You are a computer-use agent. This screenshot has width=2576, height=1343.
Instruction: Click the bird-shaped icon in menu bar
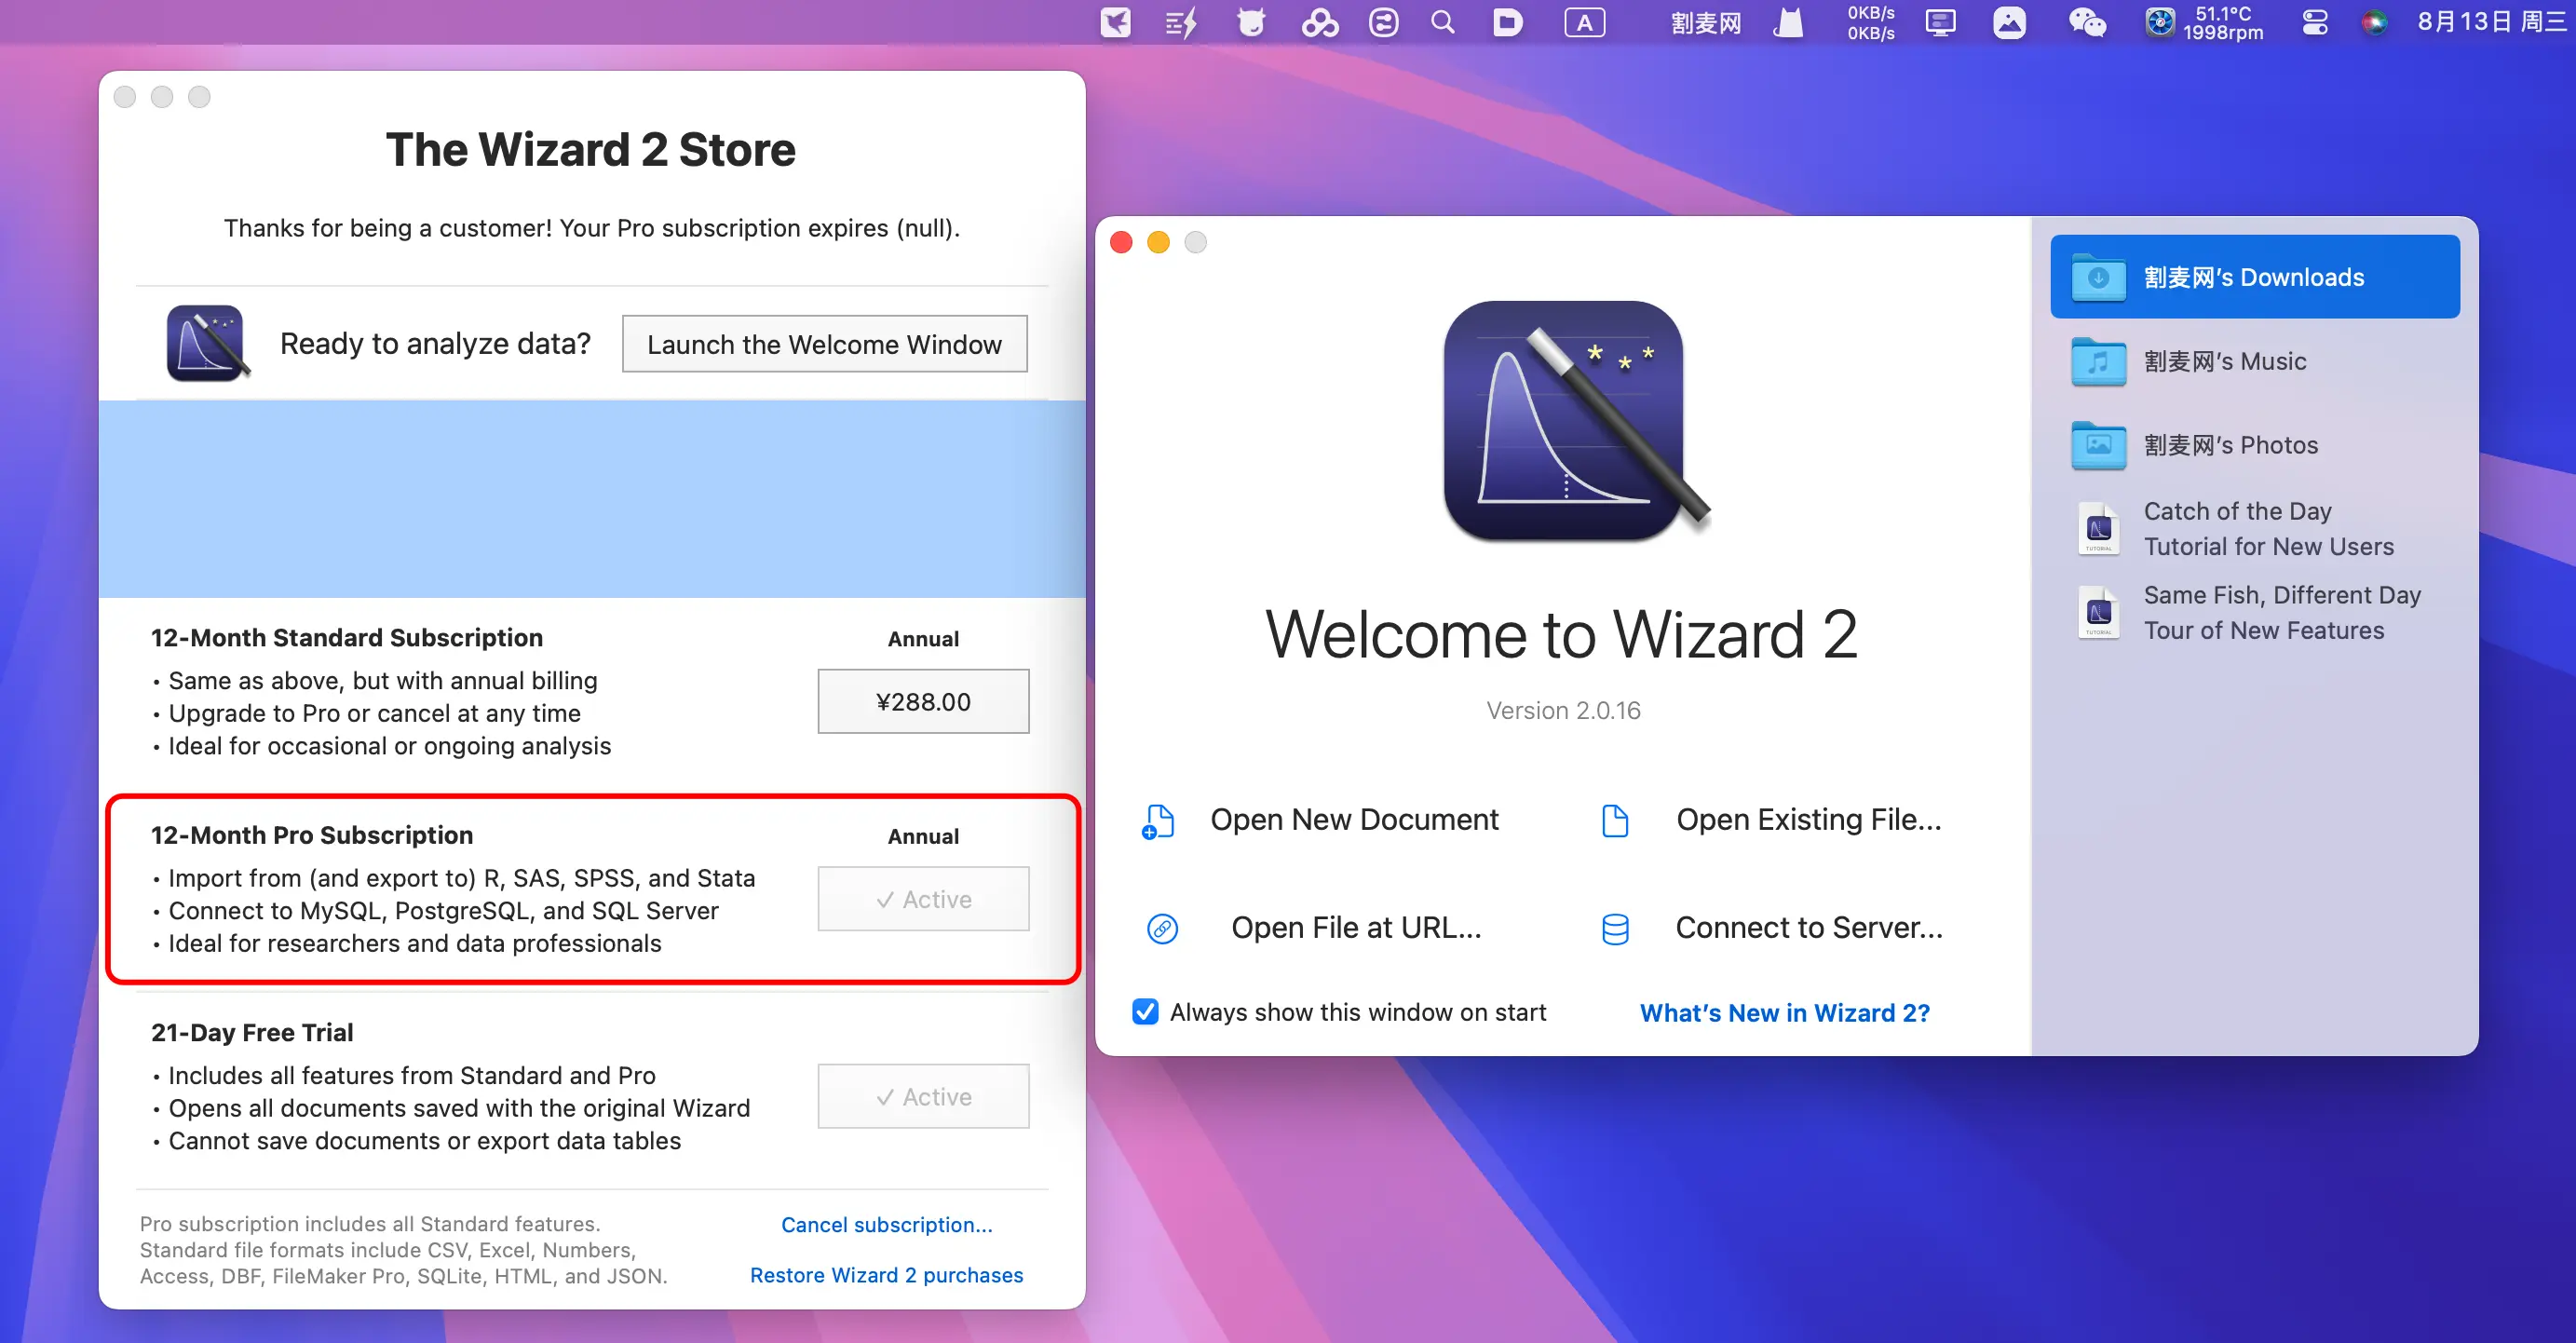[1115, 22]
